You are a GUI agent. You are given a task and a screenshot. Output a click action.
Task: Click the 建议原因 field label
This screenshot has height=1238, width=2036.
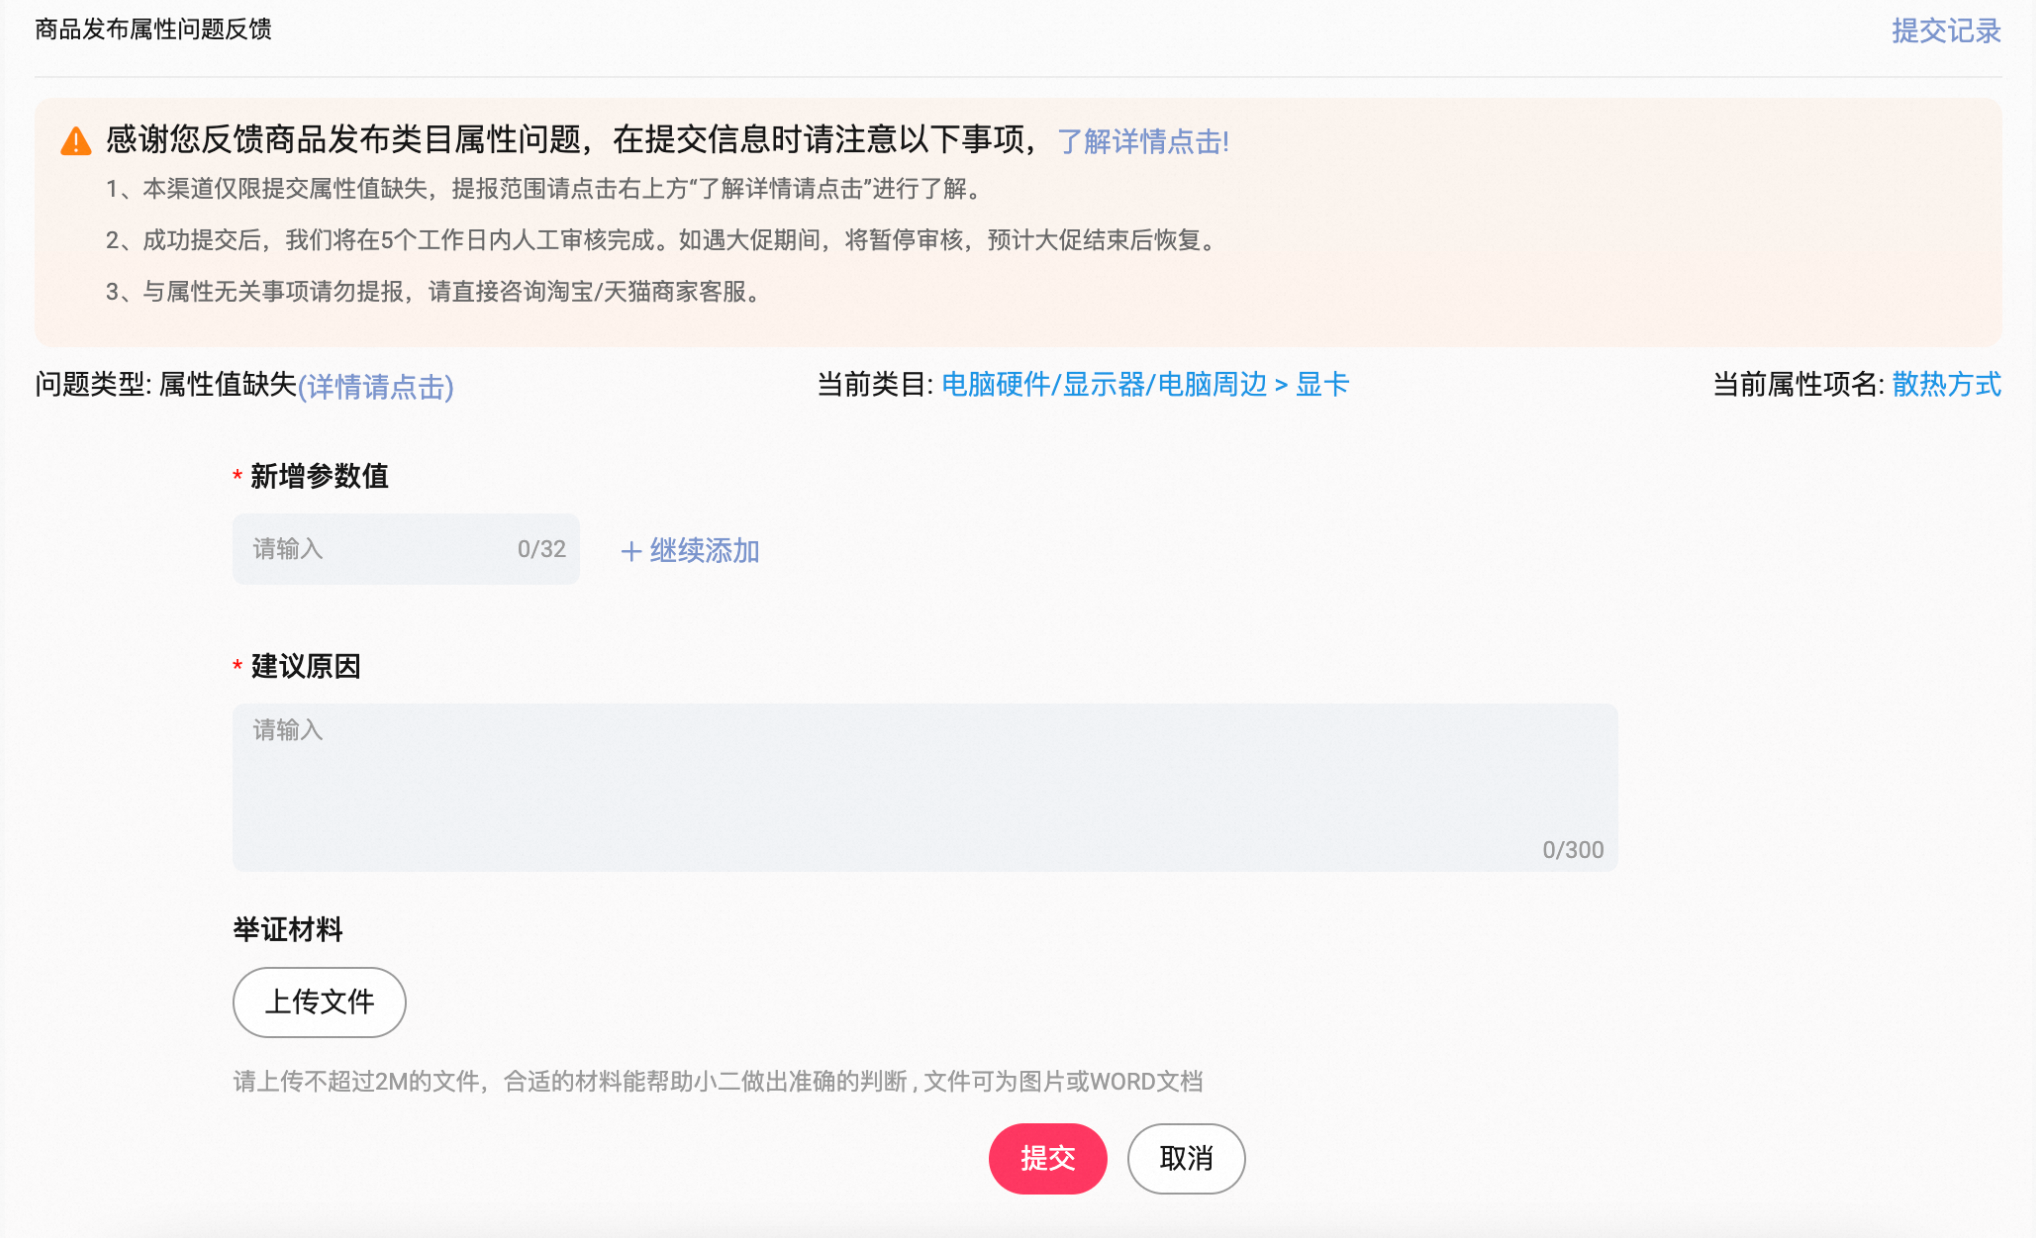(x=305, y=666)
